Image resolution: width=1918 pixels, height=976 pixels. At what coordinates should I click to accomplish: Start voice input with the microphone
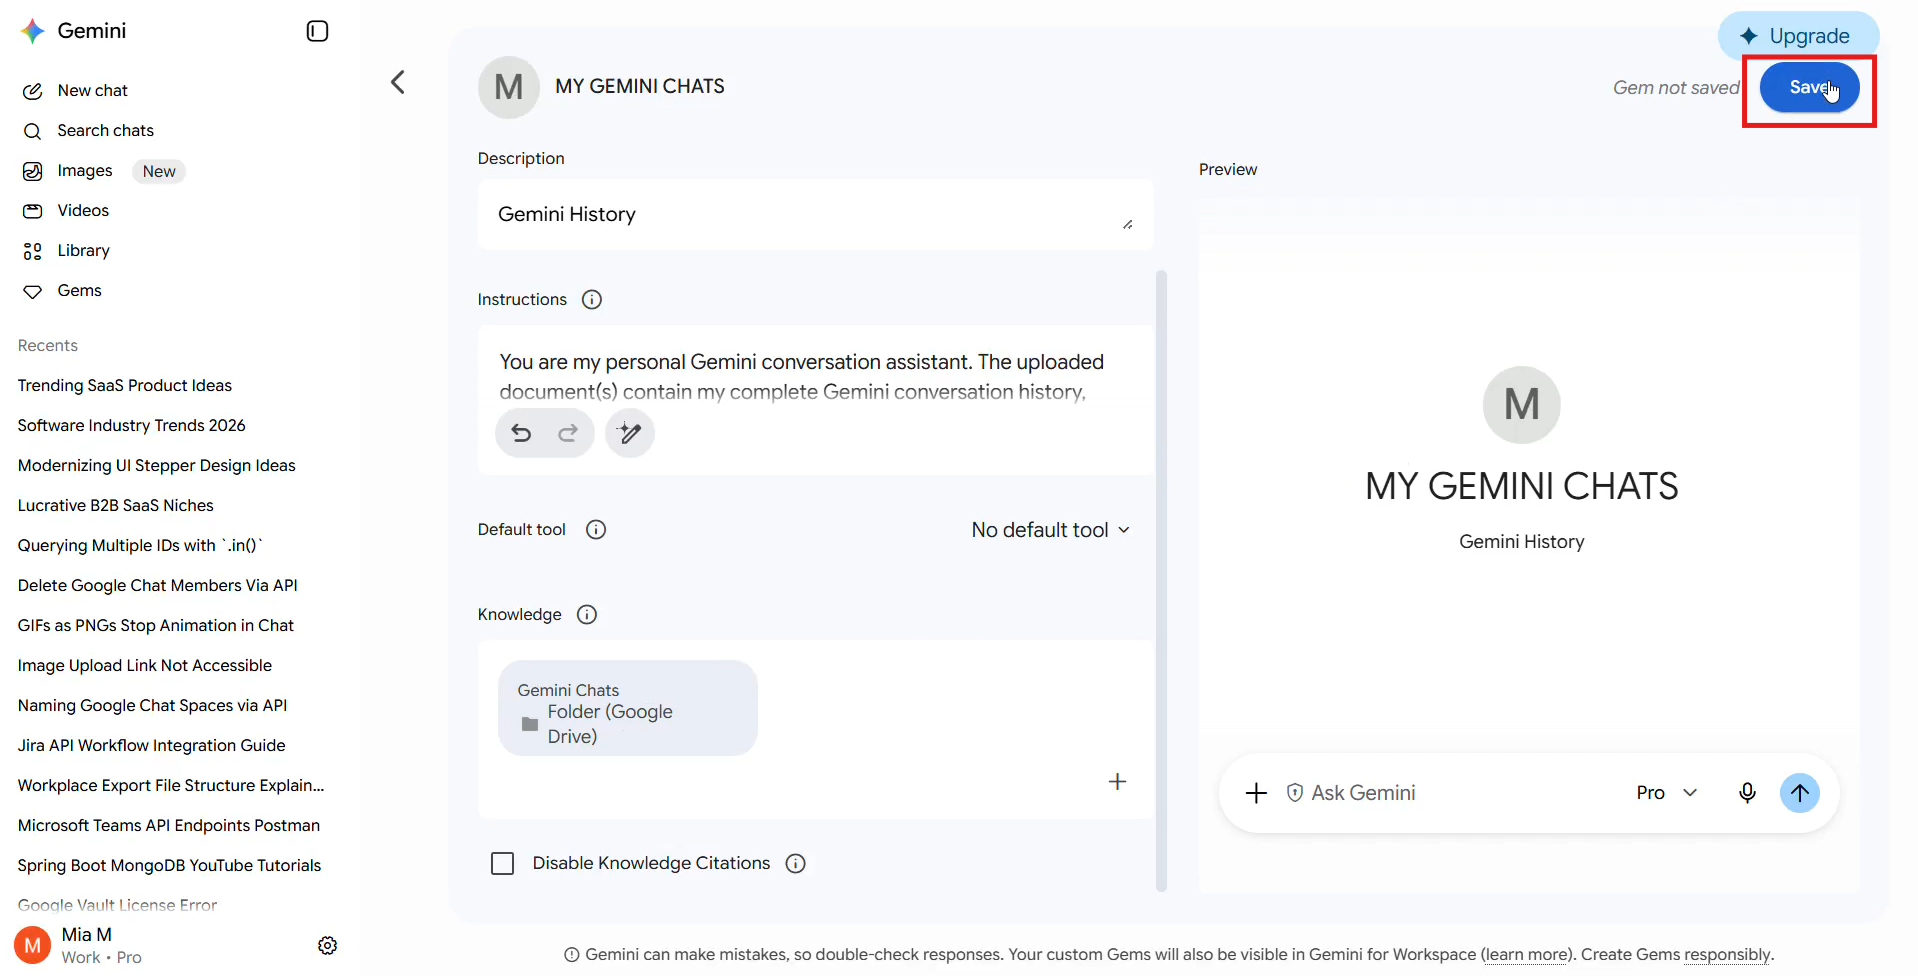click(x=1747, y=793)
